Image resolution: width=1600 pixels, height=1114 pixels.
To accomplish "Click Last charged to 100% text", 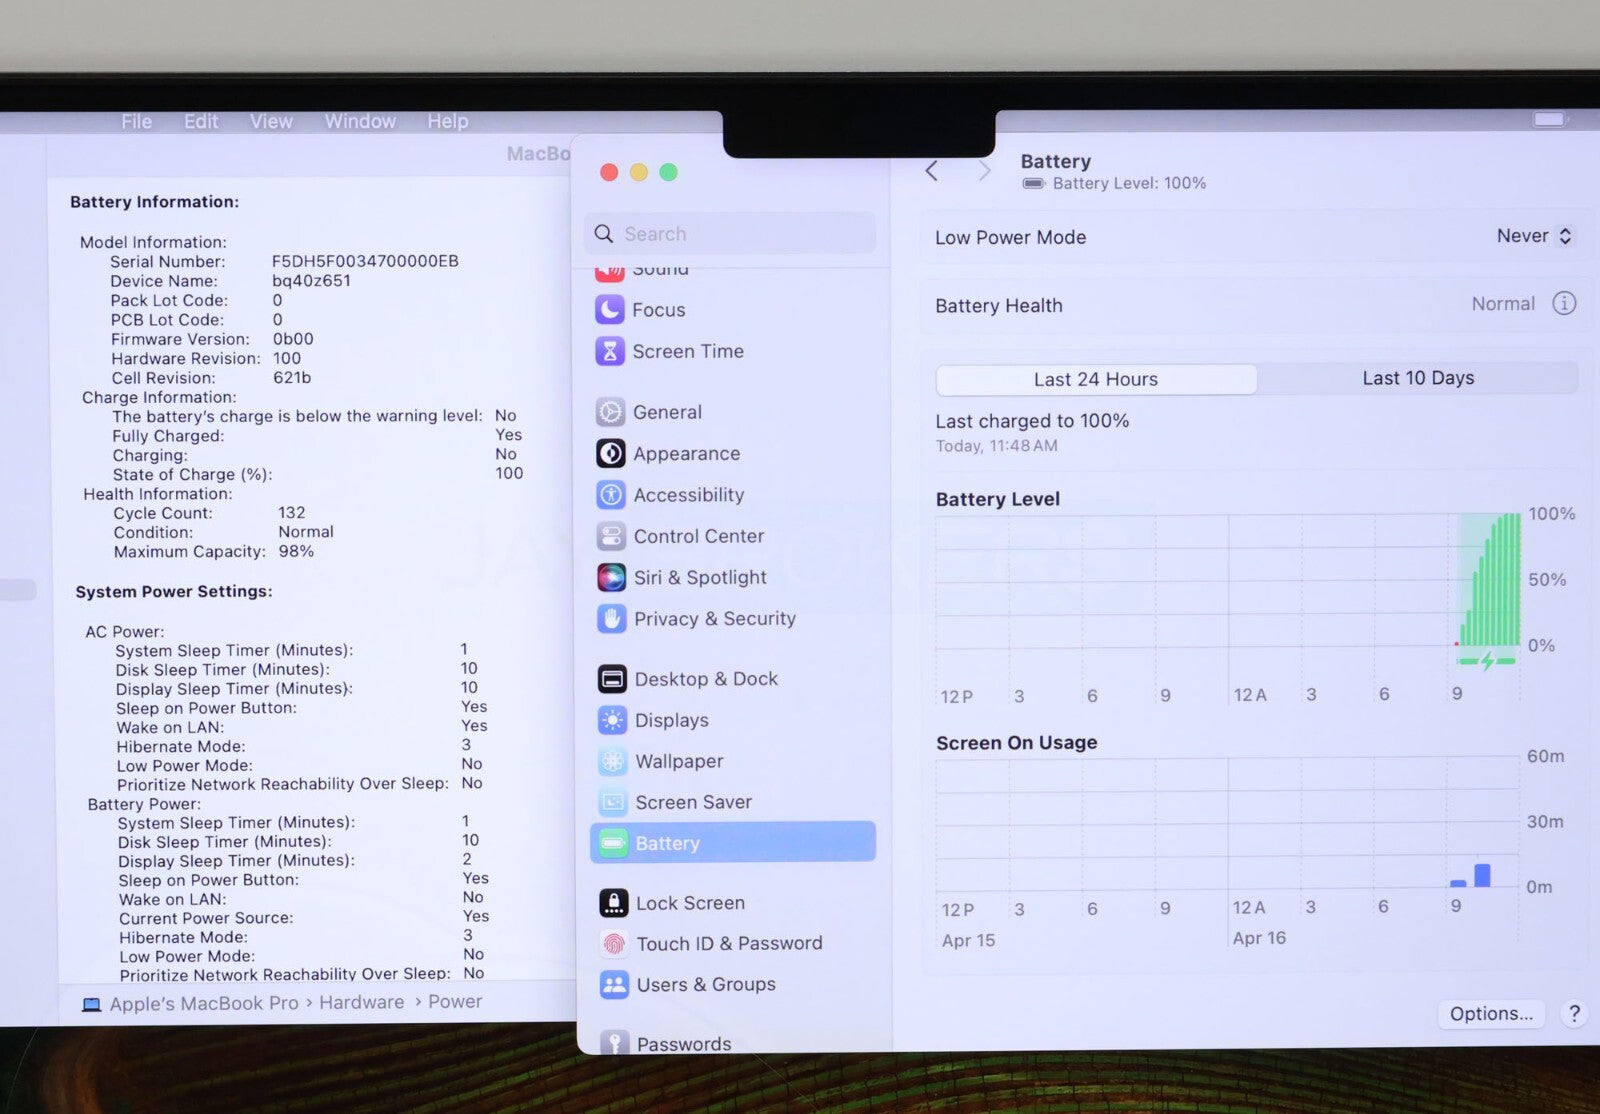I will pyautogui.click(x=1032, y=421).
